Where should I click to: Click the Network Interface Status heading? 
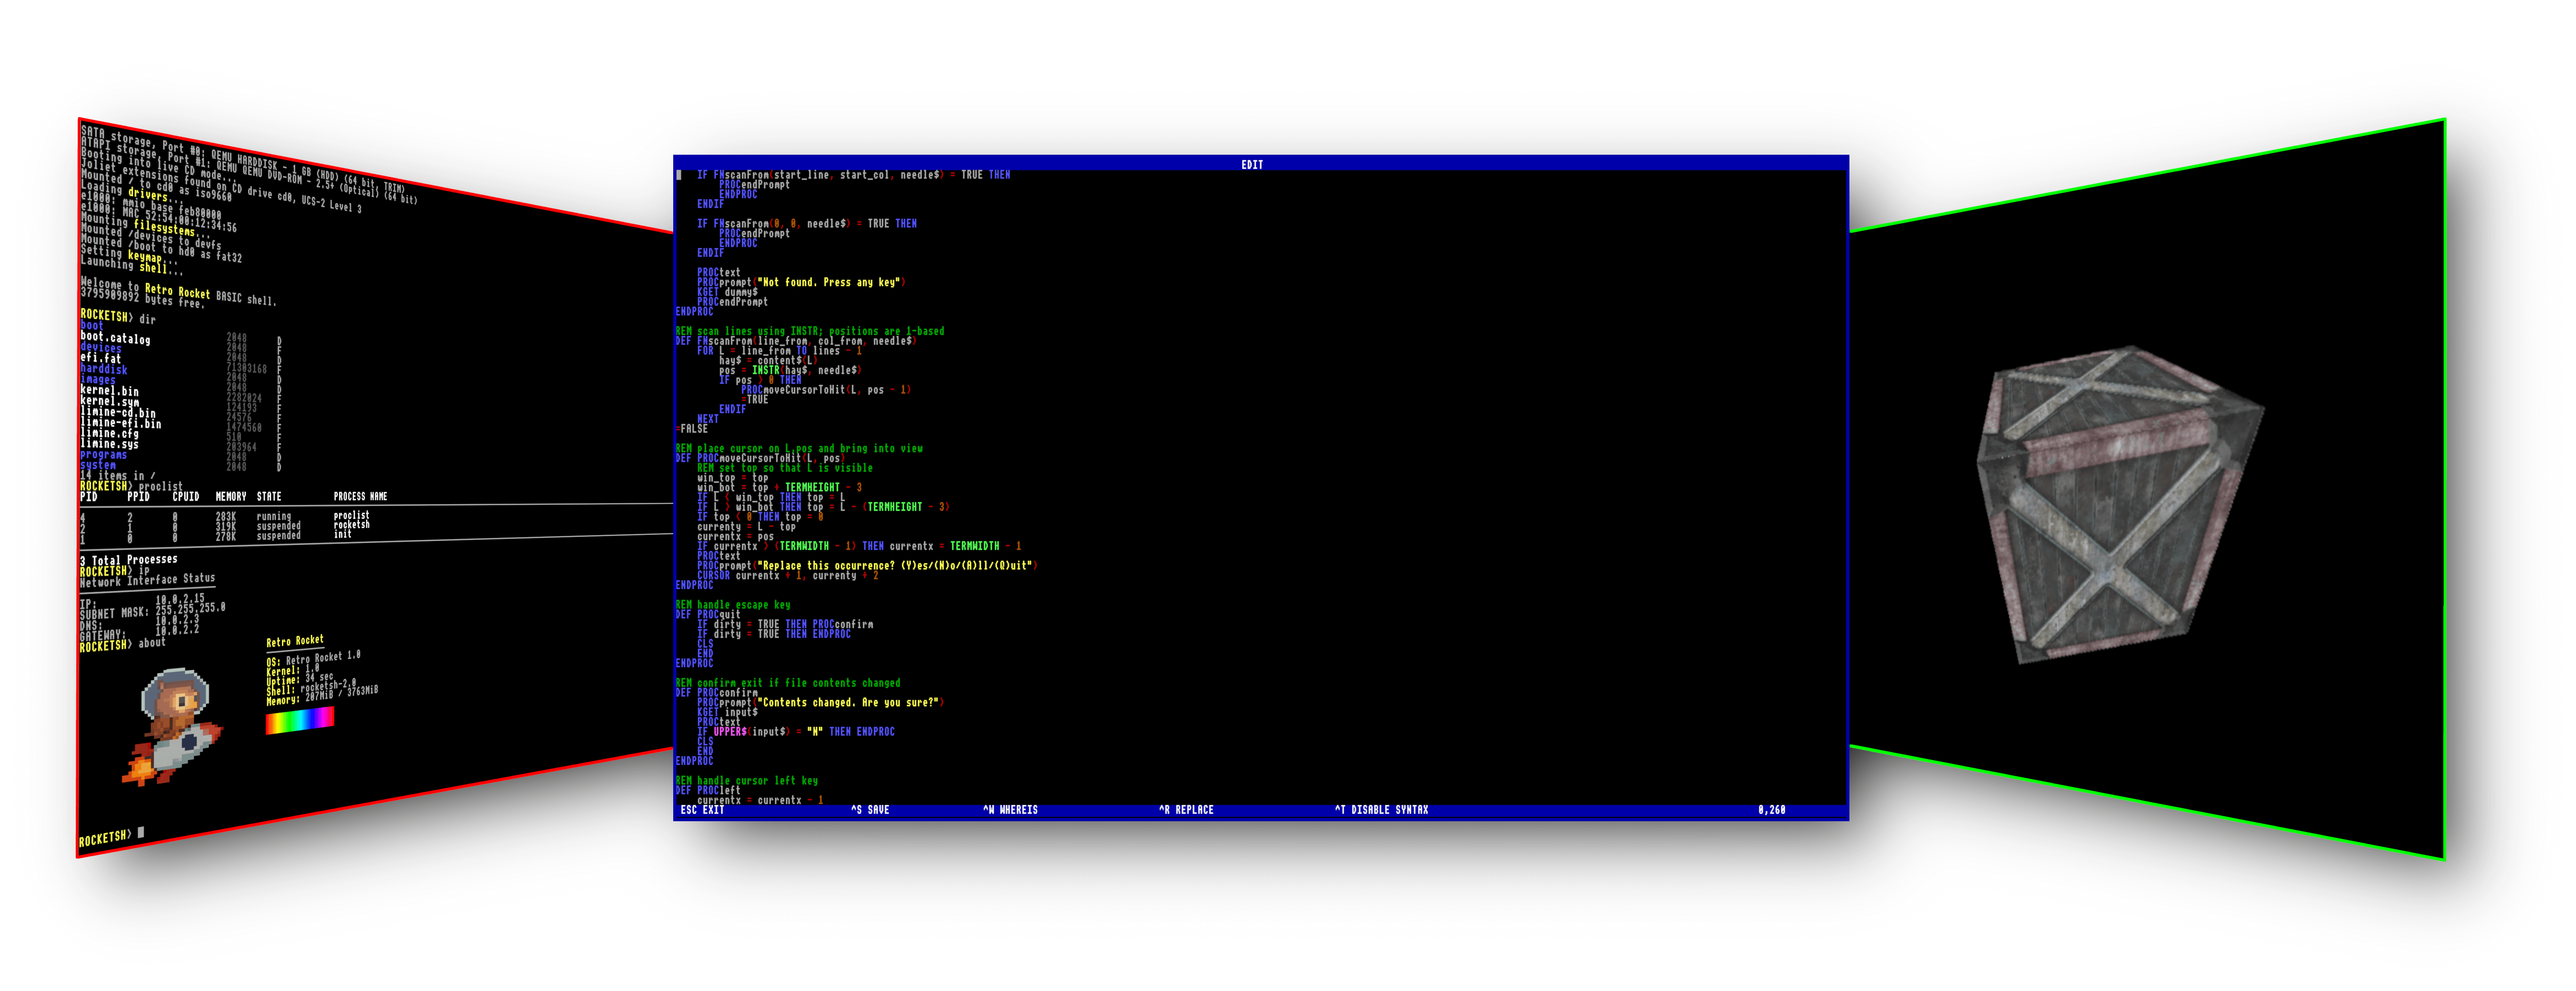[x=147, y=580]
